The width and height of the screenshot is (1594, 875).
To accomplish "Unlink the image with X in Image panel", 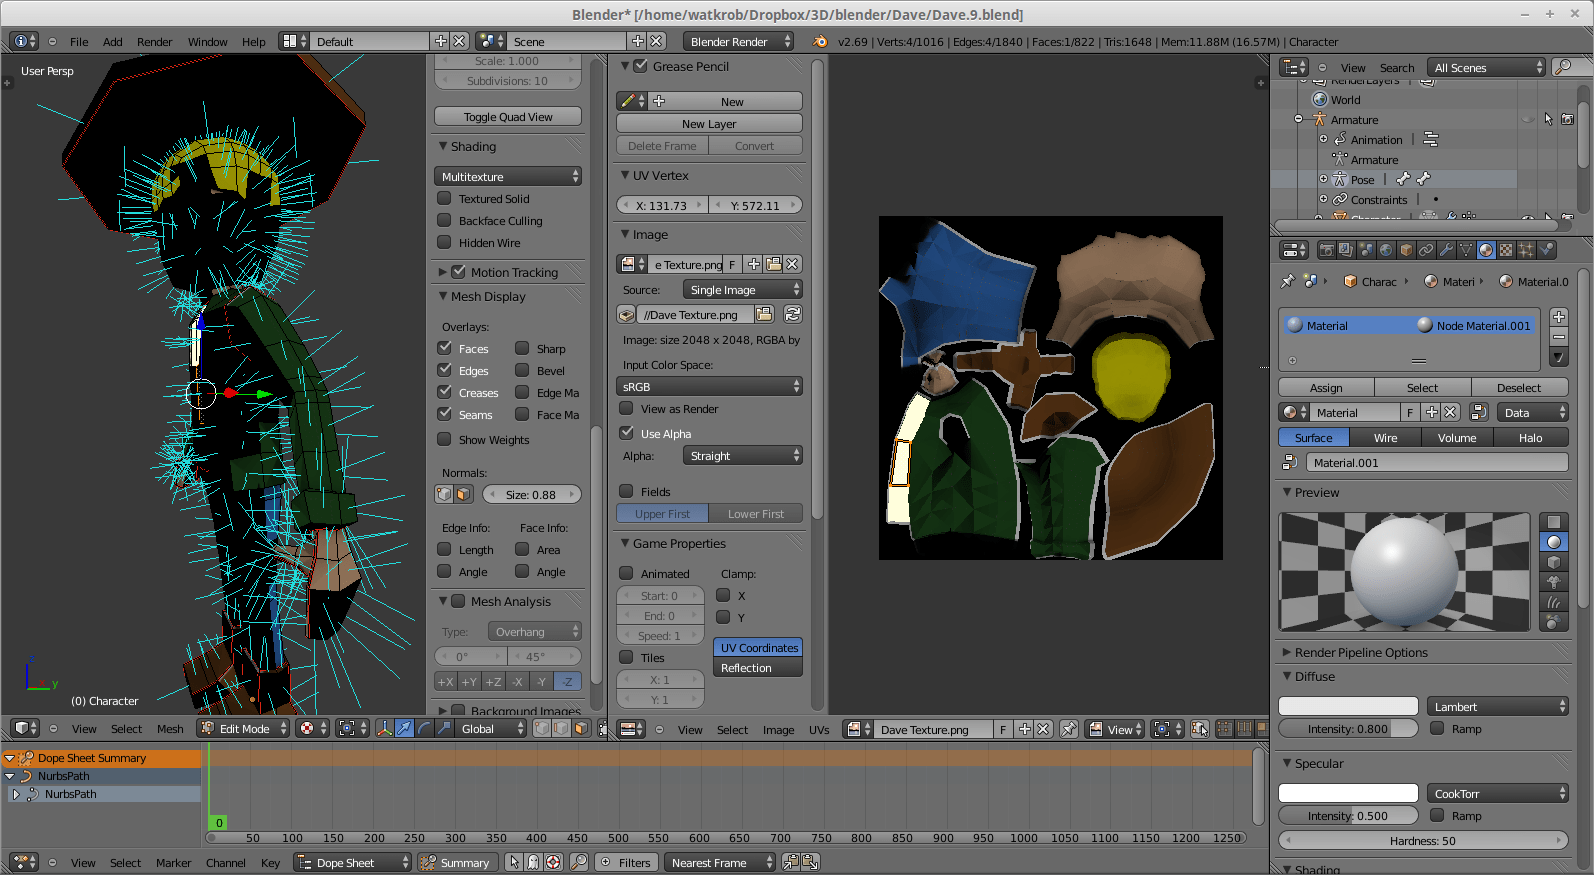I will (792, 265).
